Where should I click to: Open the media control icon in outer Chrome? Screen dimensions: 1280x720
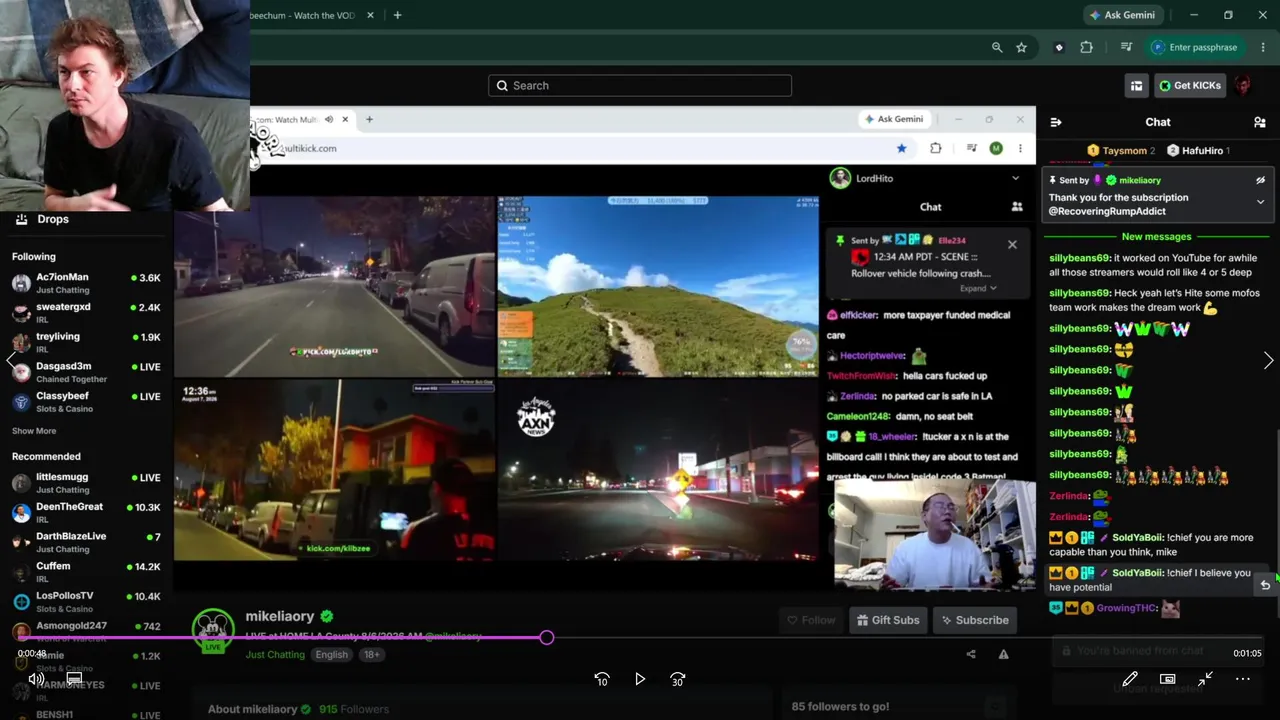(1126, 47)
